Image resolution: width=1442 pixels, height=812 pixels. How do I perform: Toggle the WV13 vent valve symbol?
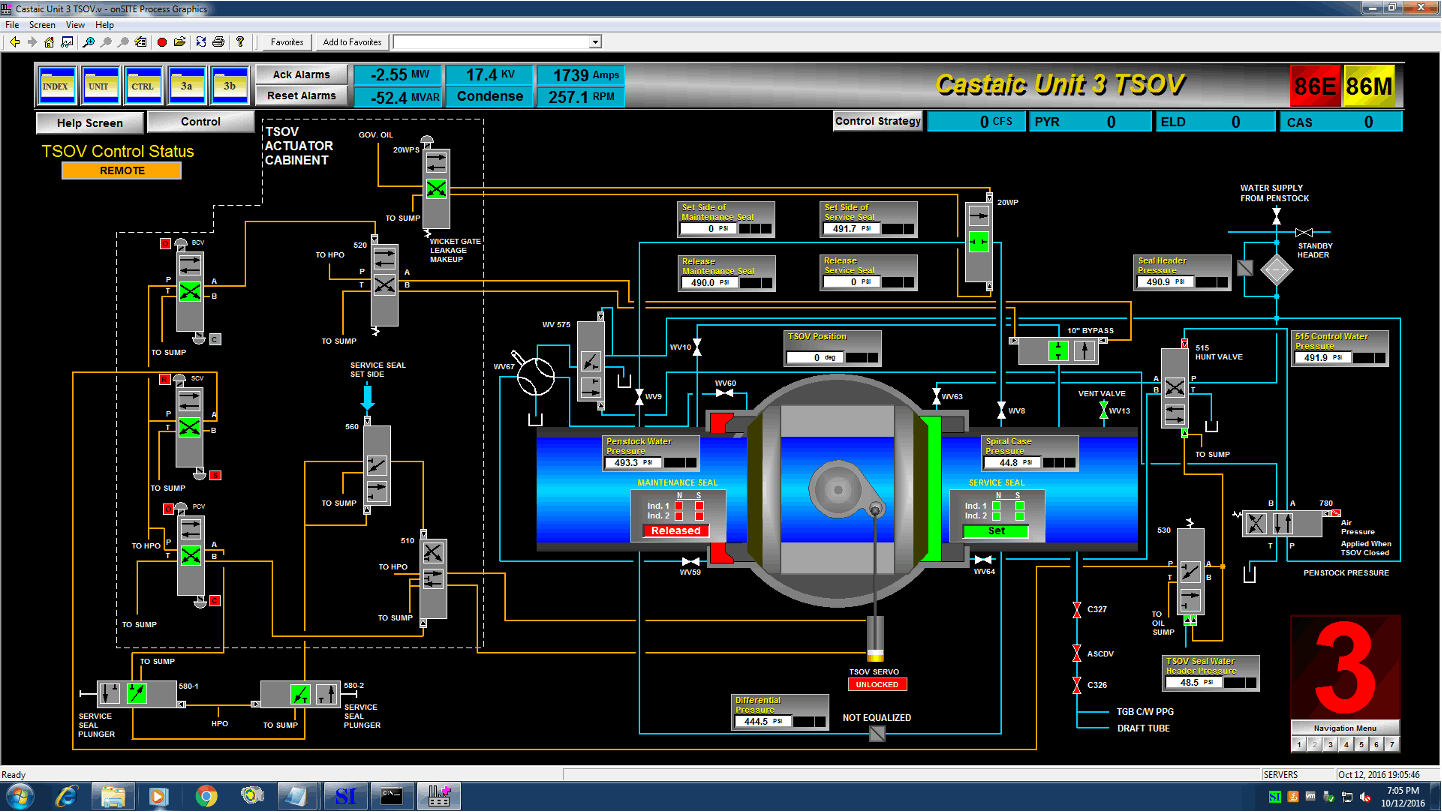coord(1104,410)
